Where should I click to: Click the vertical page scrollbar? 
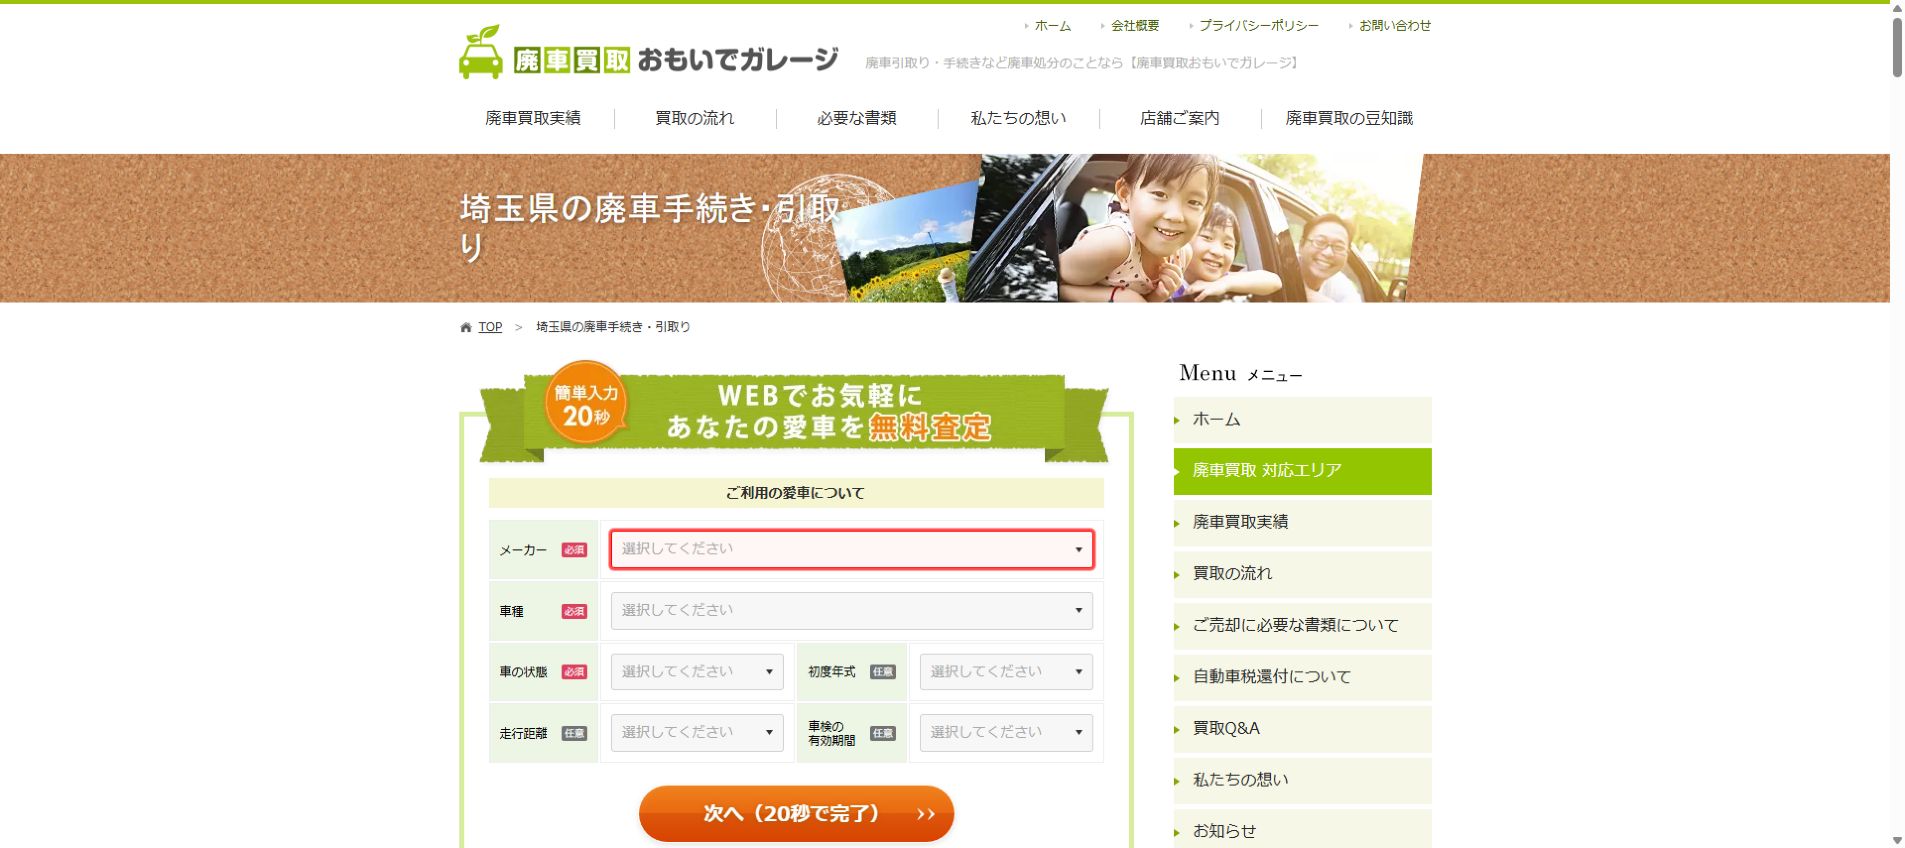1897,46
